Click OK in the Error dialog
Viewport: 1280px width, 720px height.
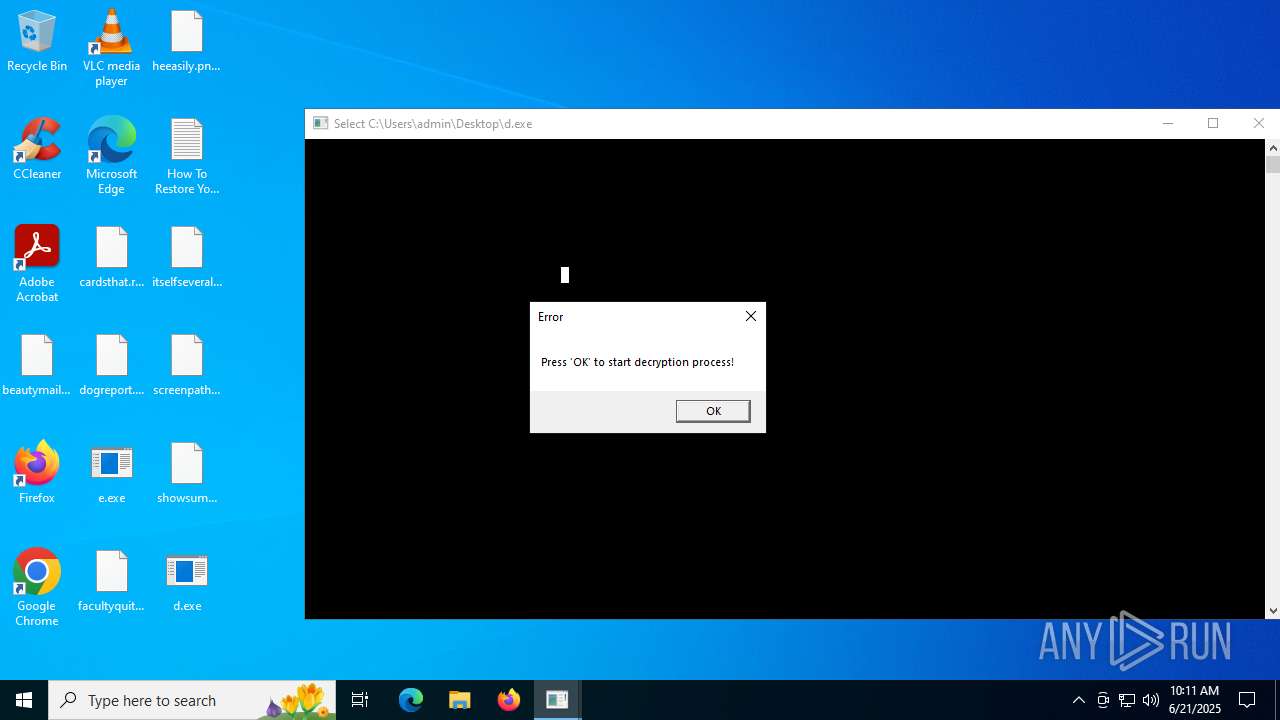[713, 411]
